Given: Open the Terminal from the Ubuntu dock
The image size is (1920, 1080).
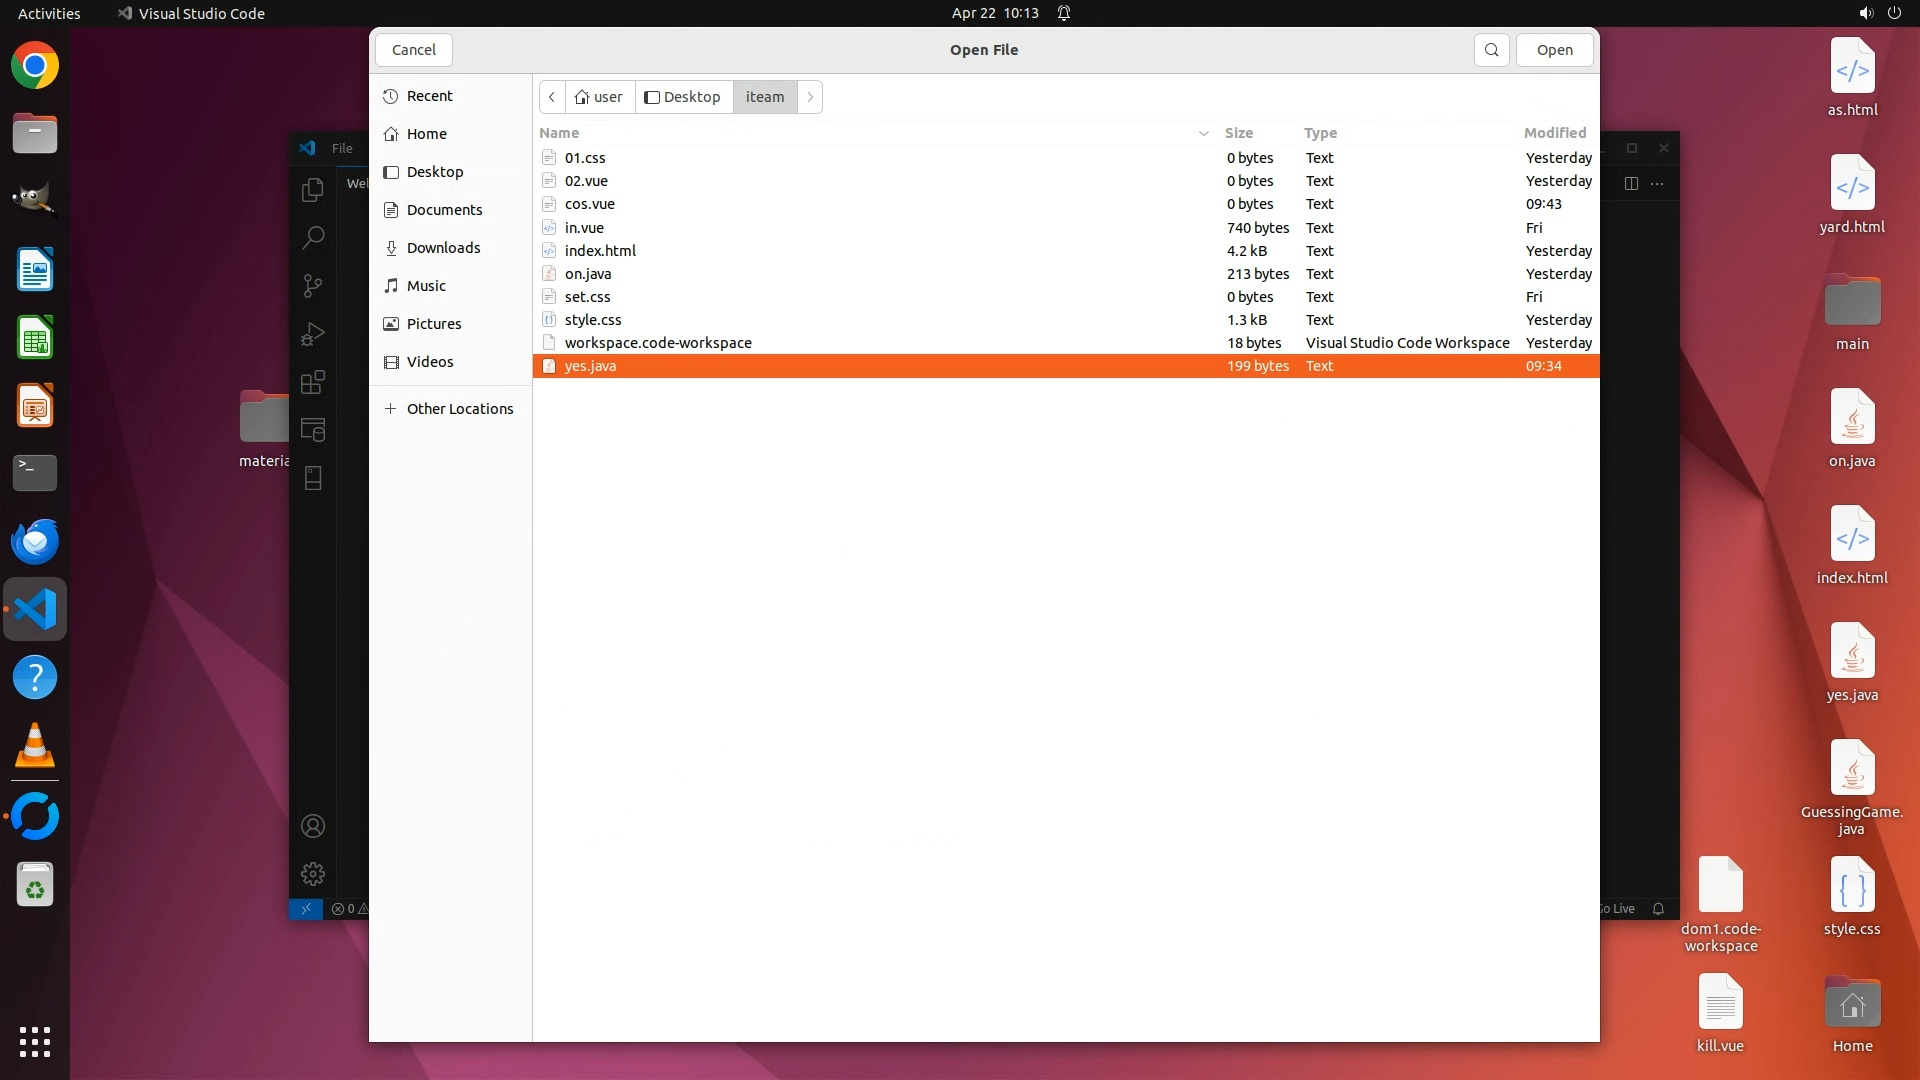Looking at the screenshot, I should coord(35,472).
